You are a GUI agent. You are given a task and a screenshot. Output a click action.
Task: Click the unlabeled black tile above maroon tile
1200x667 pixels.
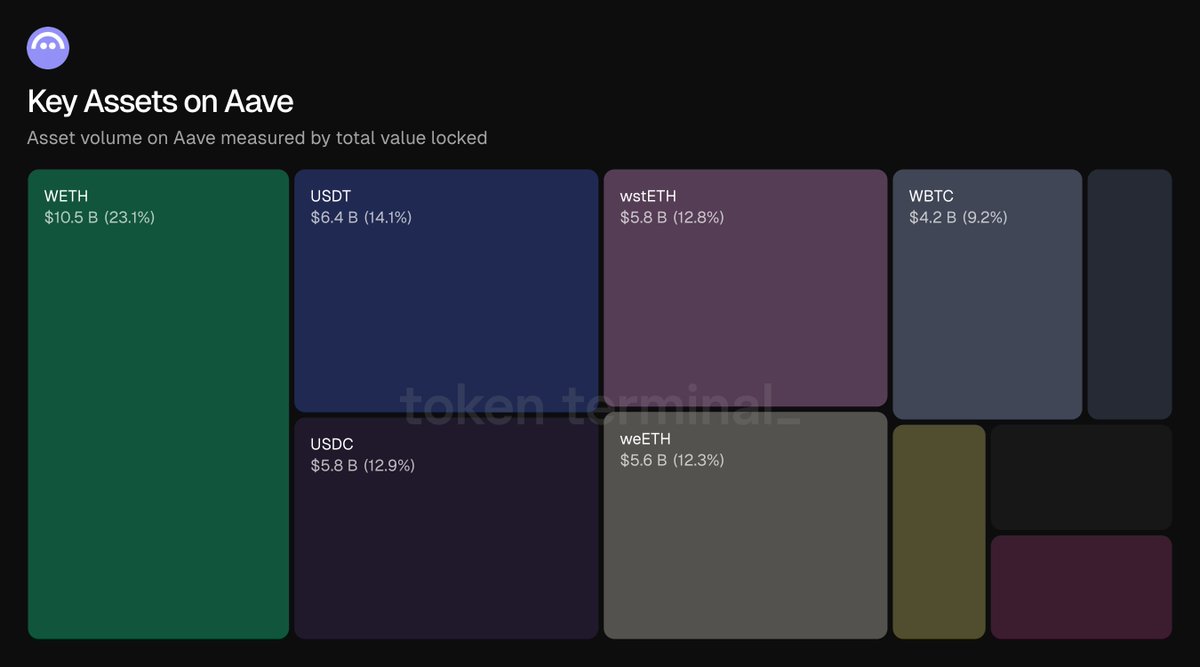coord(1081,477)
